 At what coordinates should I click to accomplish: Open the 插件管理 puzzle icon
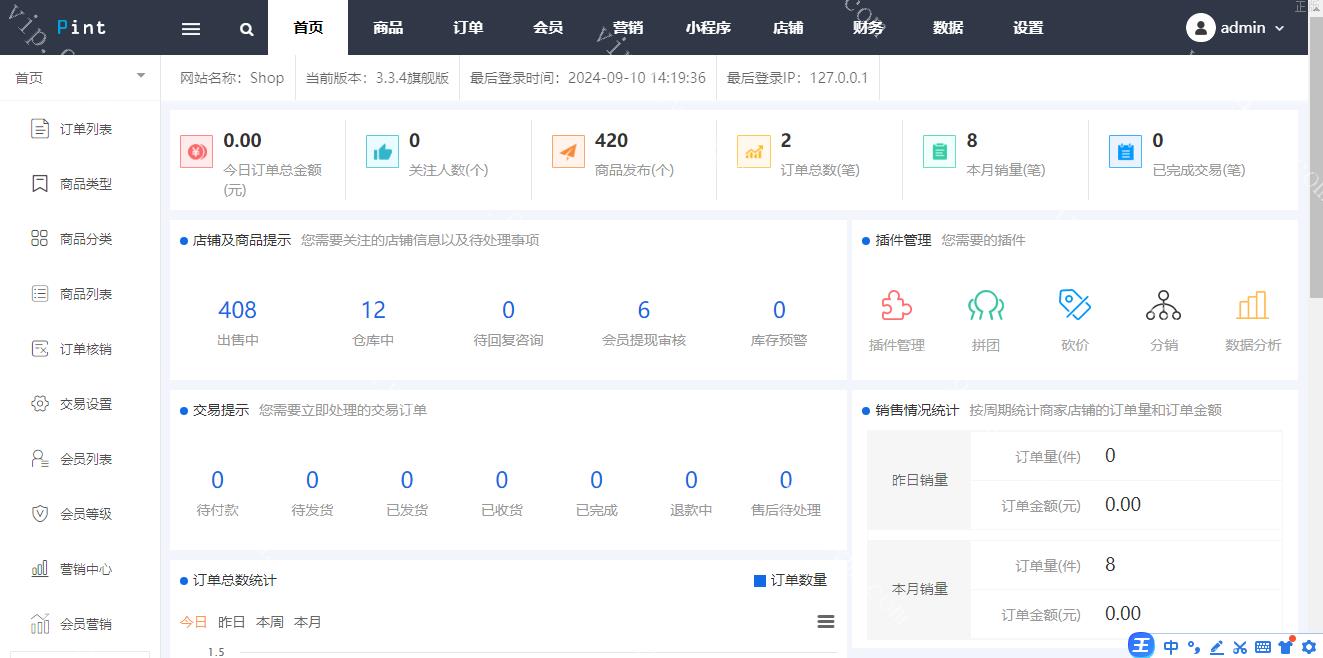click(896, 306)
